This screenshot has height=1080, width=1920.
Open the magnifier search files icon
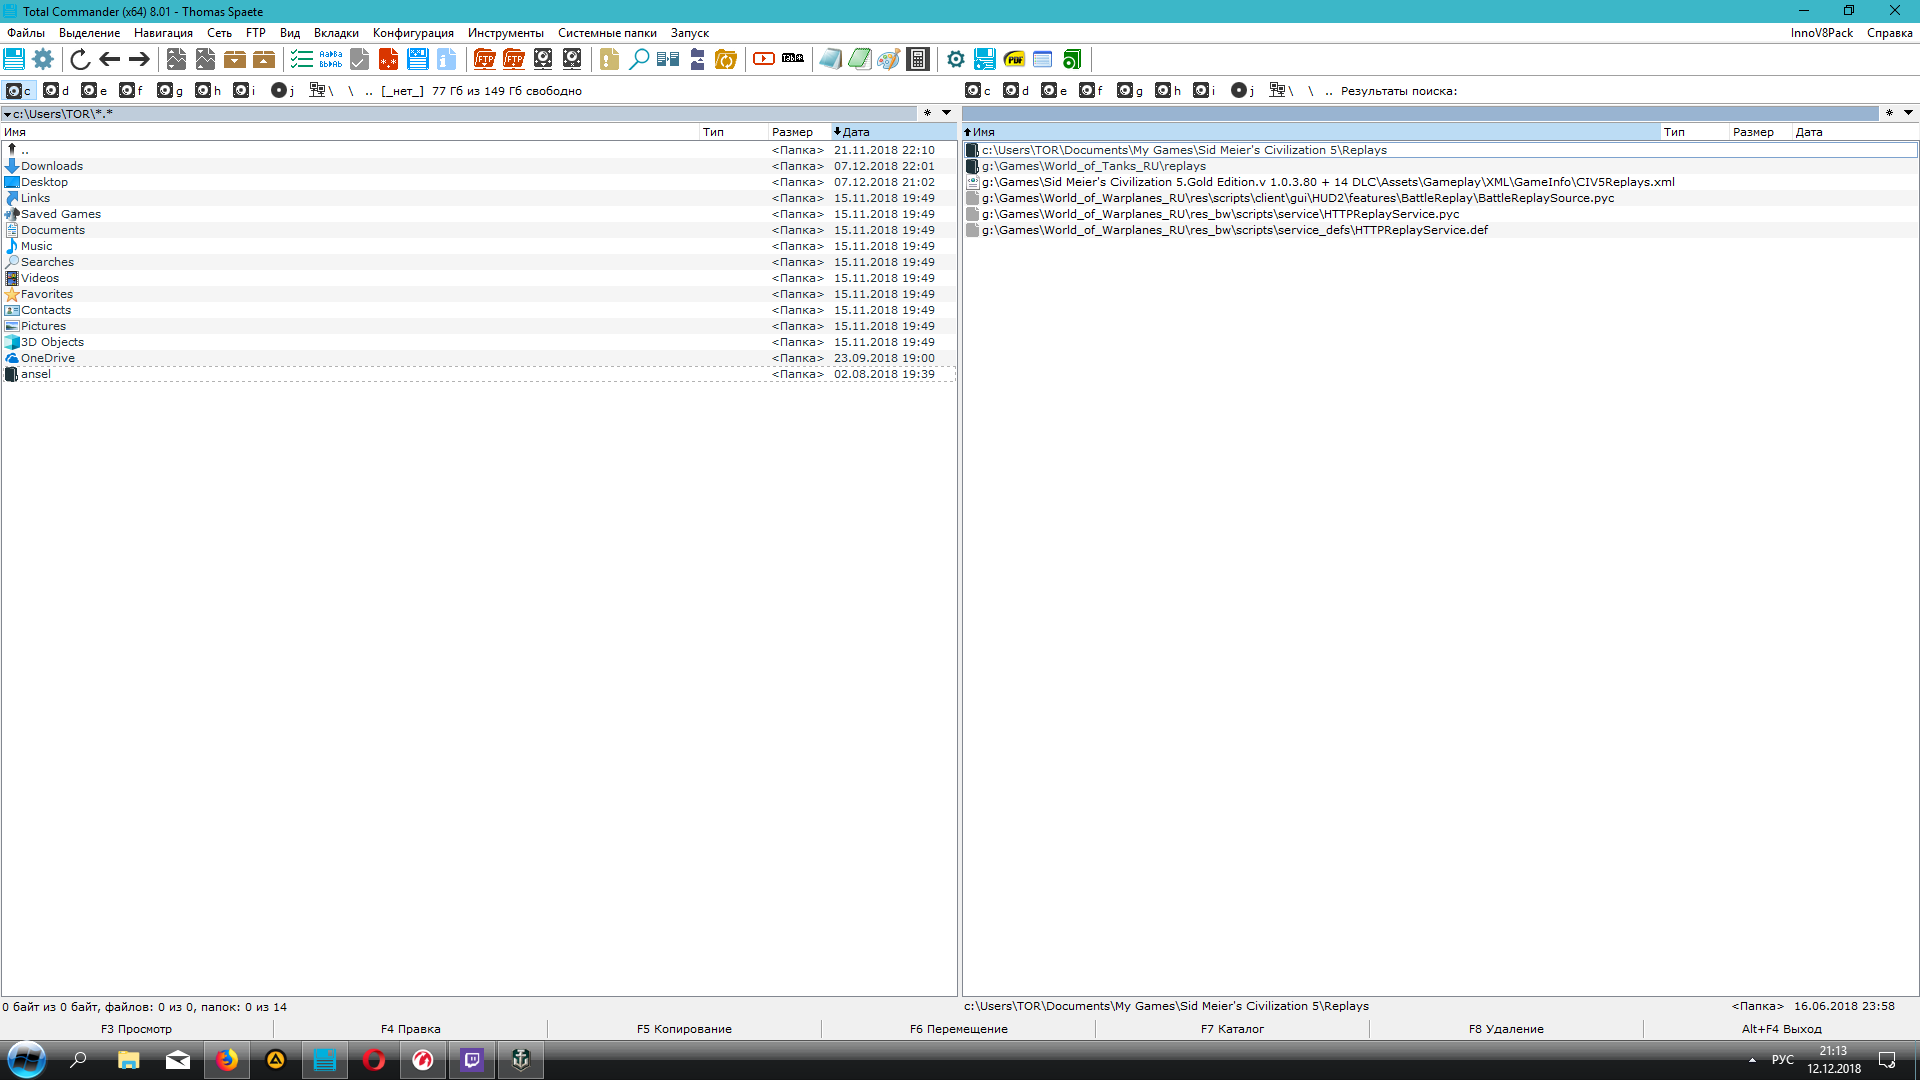pyautogui.click(x=639, y=60)
